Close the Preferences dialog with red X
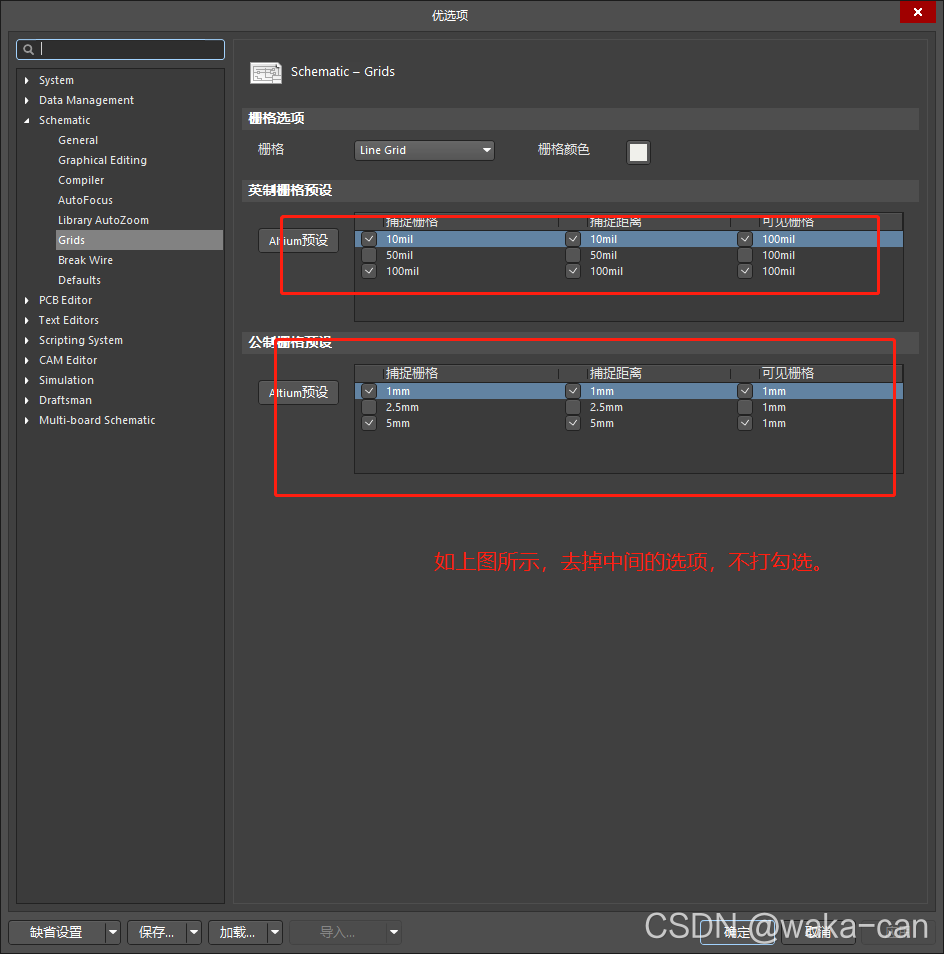Image resolution: width=944 pixels, height=954 pixels. [x=917, y=12]
